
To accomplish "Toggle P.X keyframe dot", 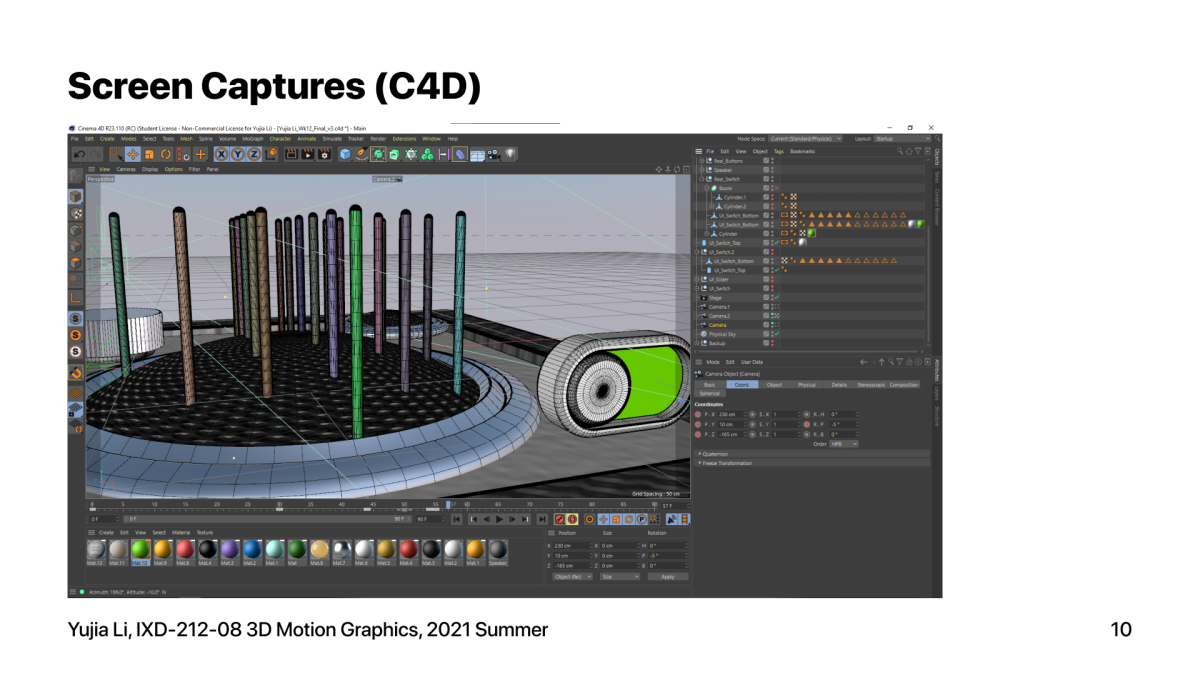I will [698, 414].
